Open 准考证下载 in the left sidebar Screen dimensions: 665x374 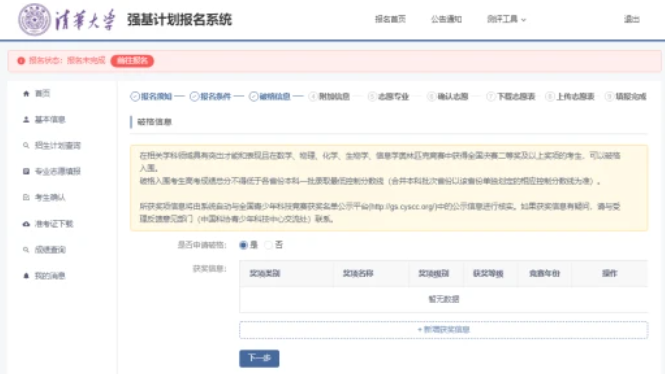[x=54, y=223]
